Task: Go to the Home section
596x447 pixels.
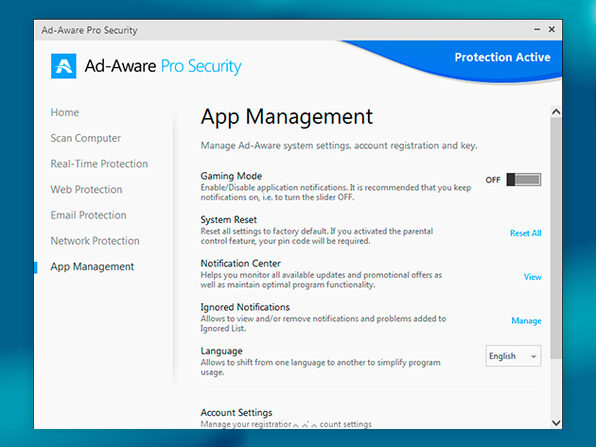Action: click(x=65, y=113)
